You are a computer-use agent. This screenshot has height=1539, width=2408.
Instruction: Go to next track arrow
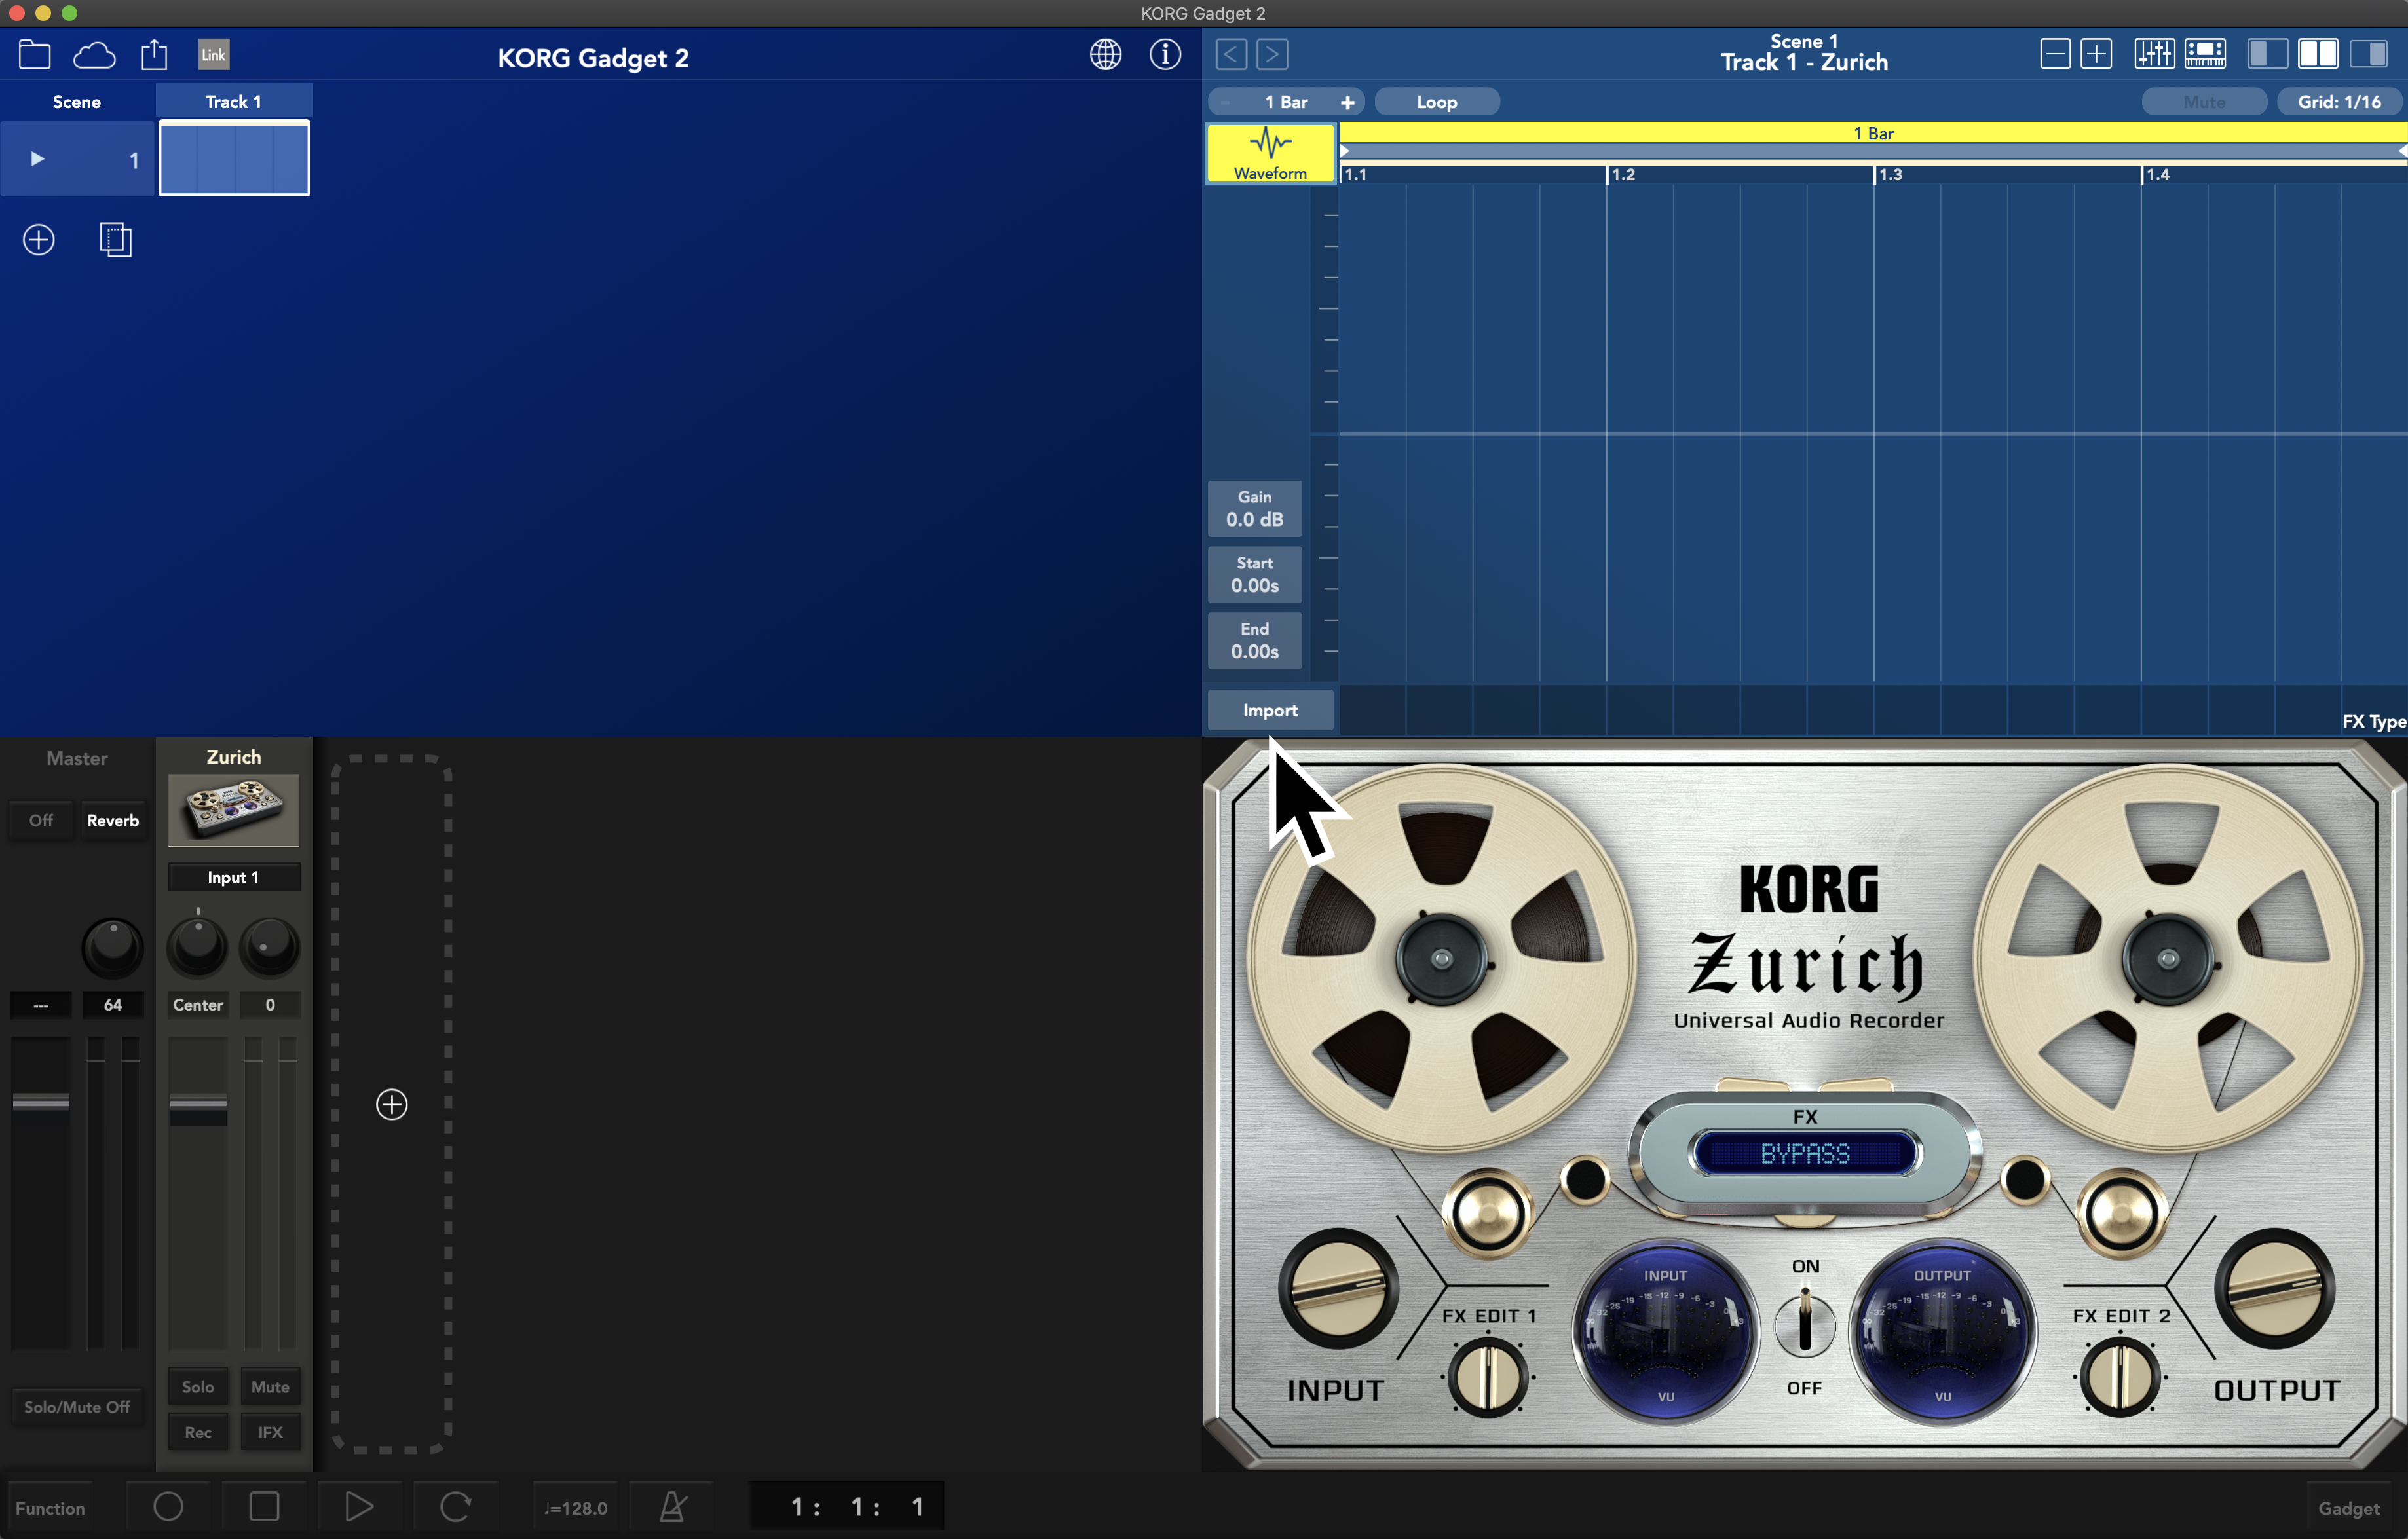[x=1272, y=54]
